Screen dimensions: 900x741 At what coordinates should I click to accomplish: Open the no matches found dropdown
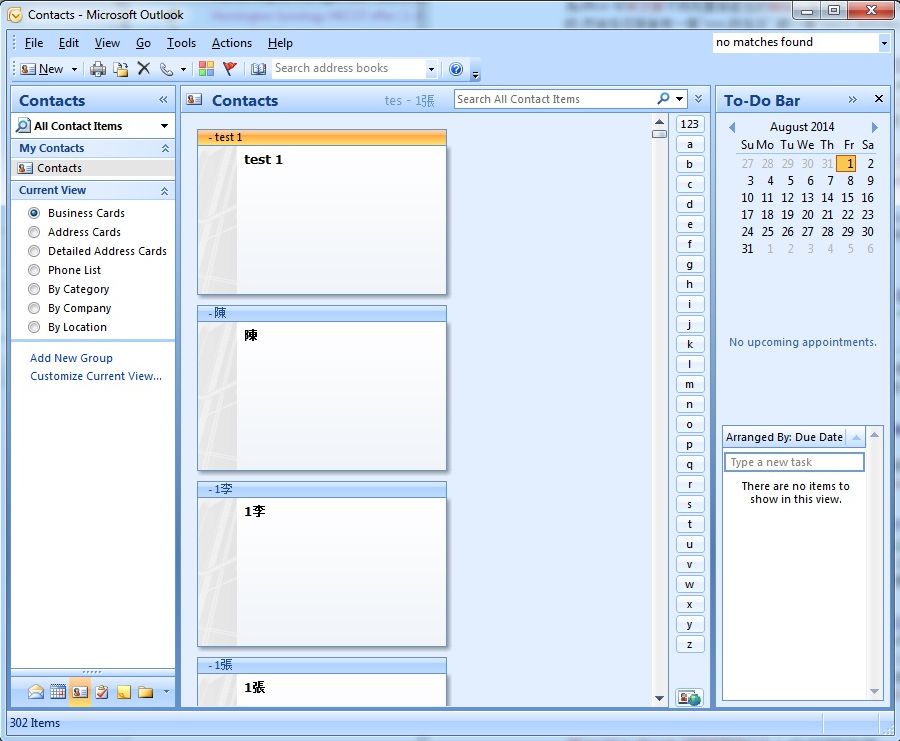tap(884, 42)
